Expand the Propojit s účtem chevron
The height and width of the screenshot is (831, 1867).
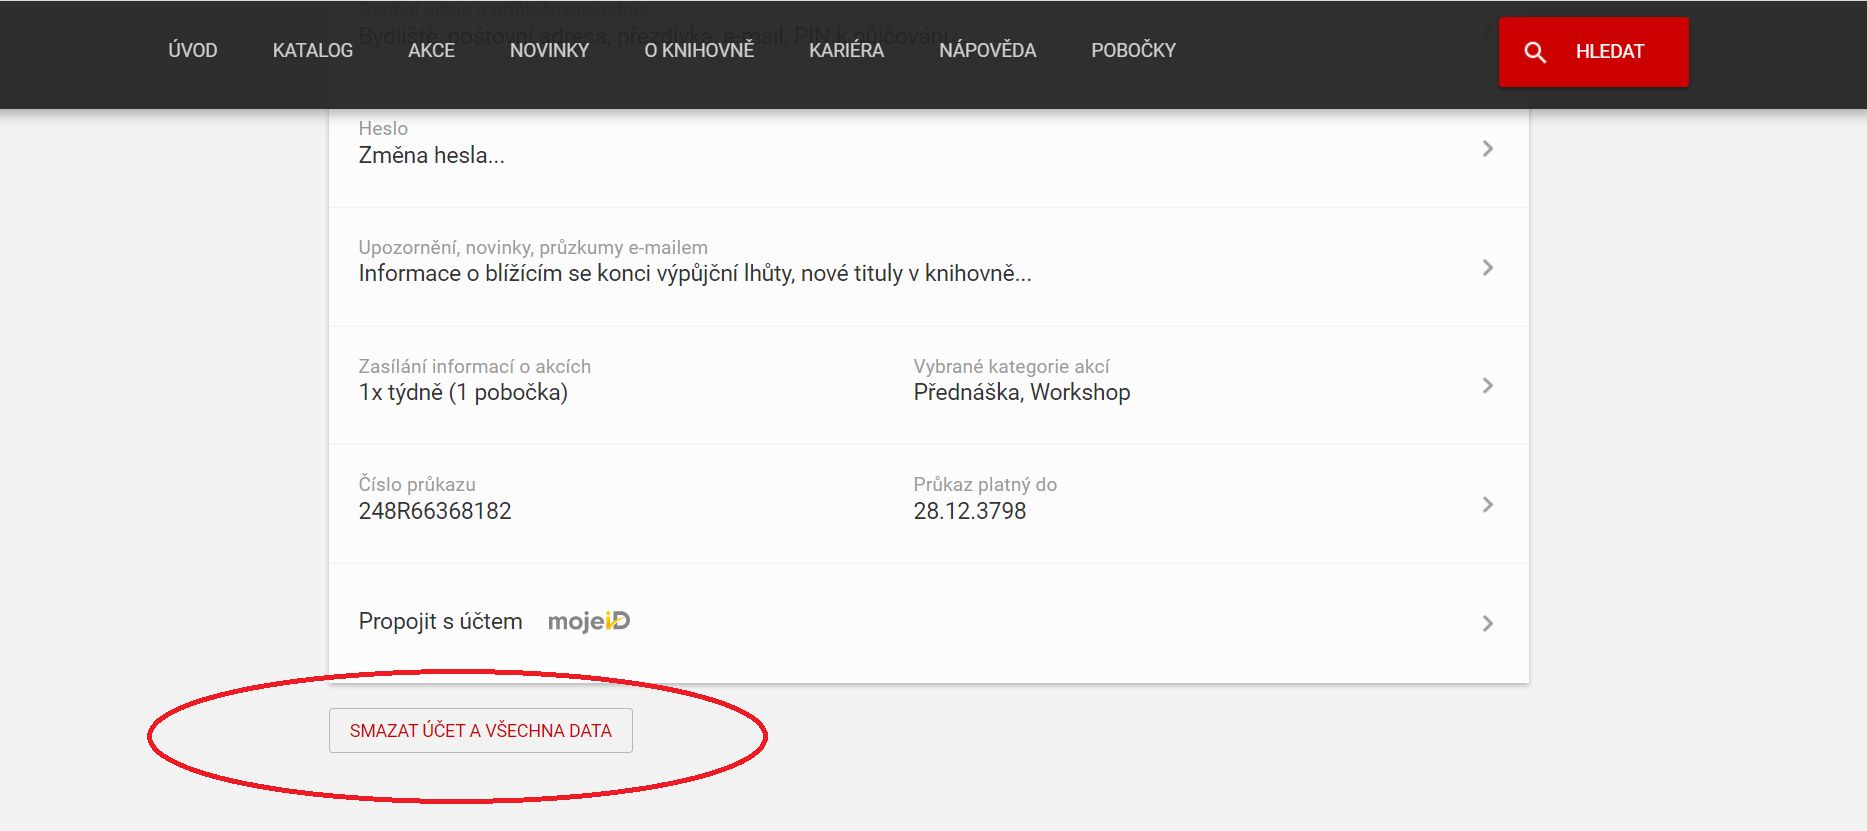[1487, 624]
